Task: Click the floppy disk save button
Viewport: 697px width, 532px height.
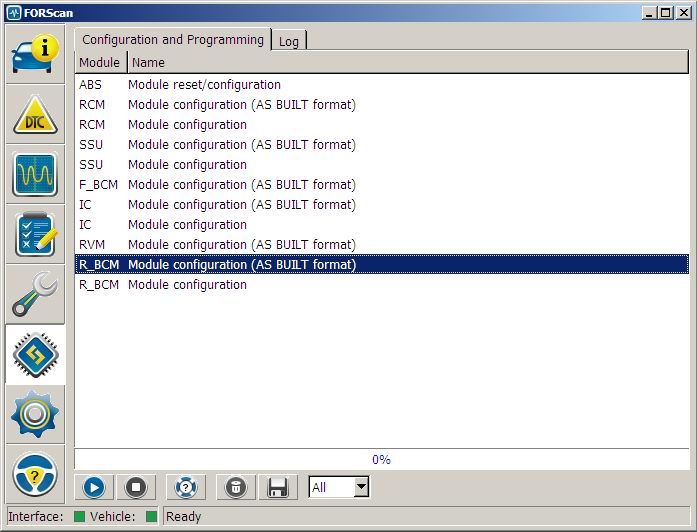Action: click(x=278, y=487)
